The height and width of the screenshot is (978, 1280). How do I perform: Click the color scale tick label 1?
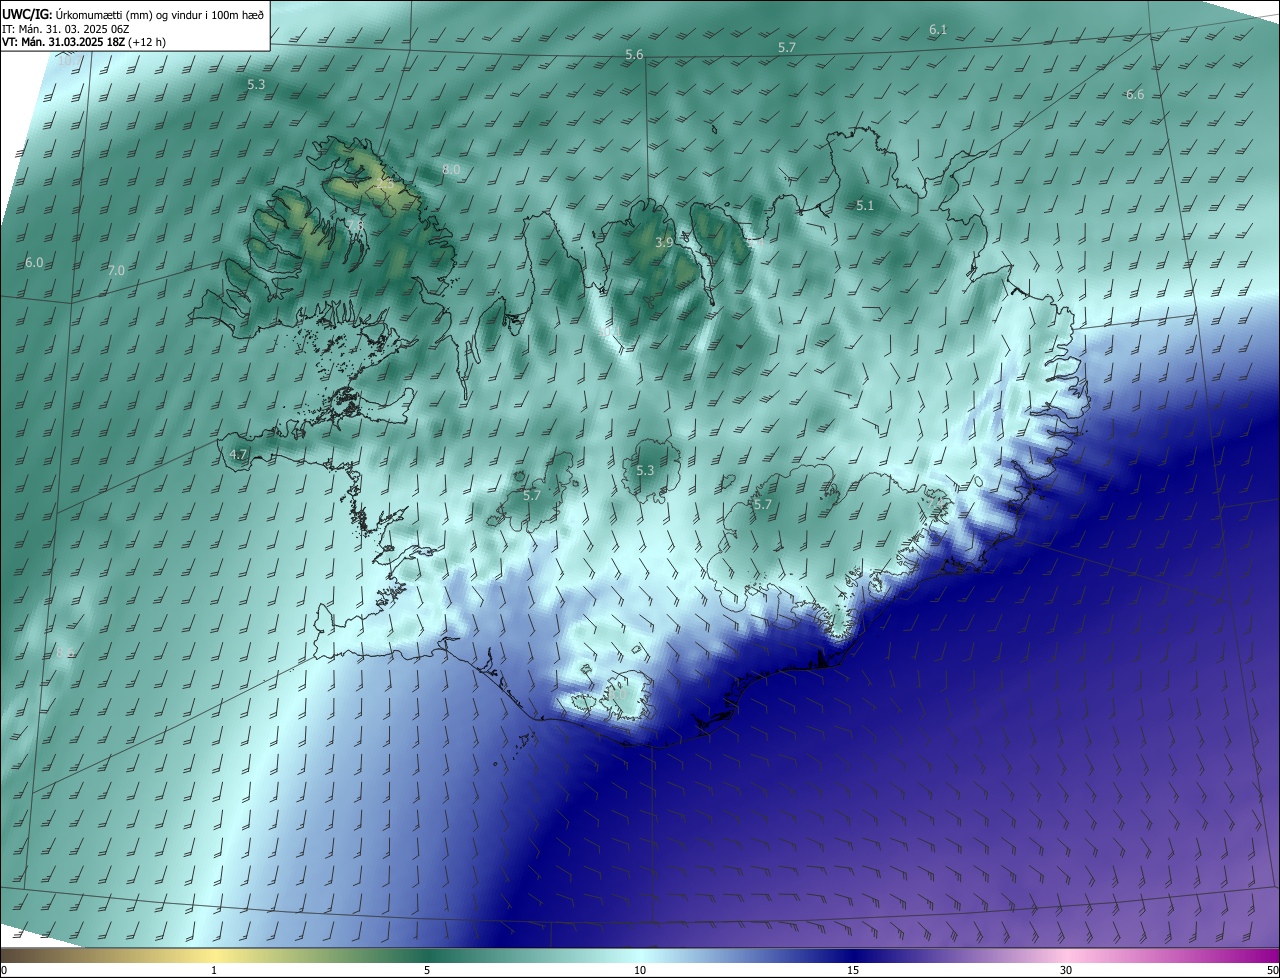pyautogui.click(x=214, y=970)
